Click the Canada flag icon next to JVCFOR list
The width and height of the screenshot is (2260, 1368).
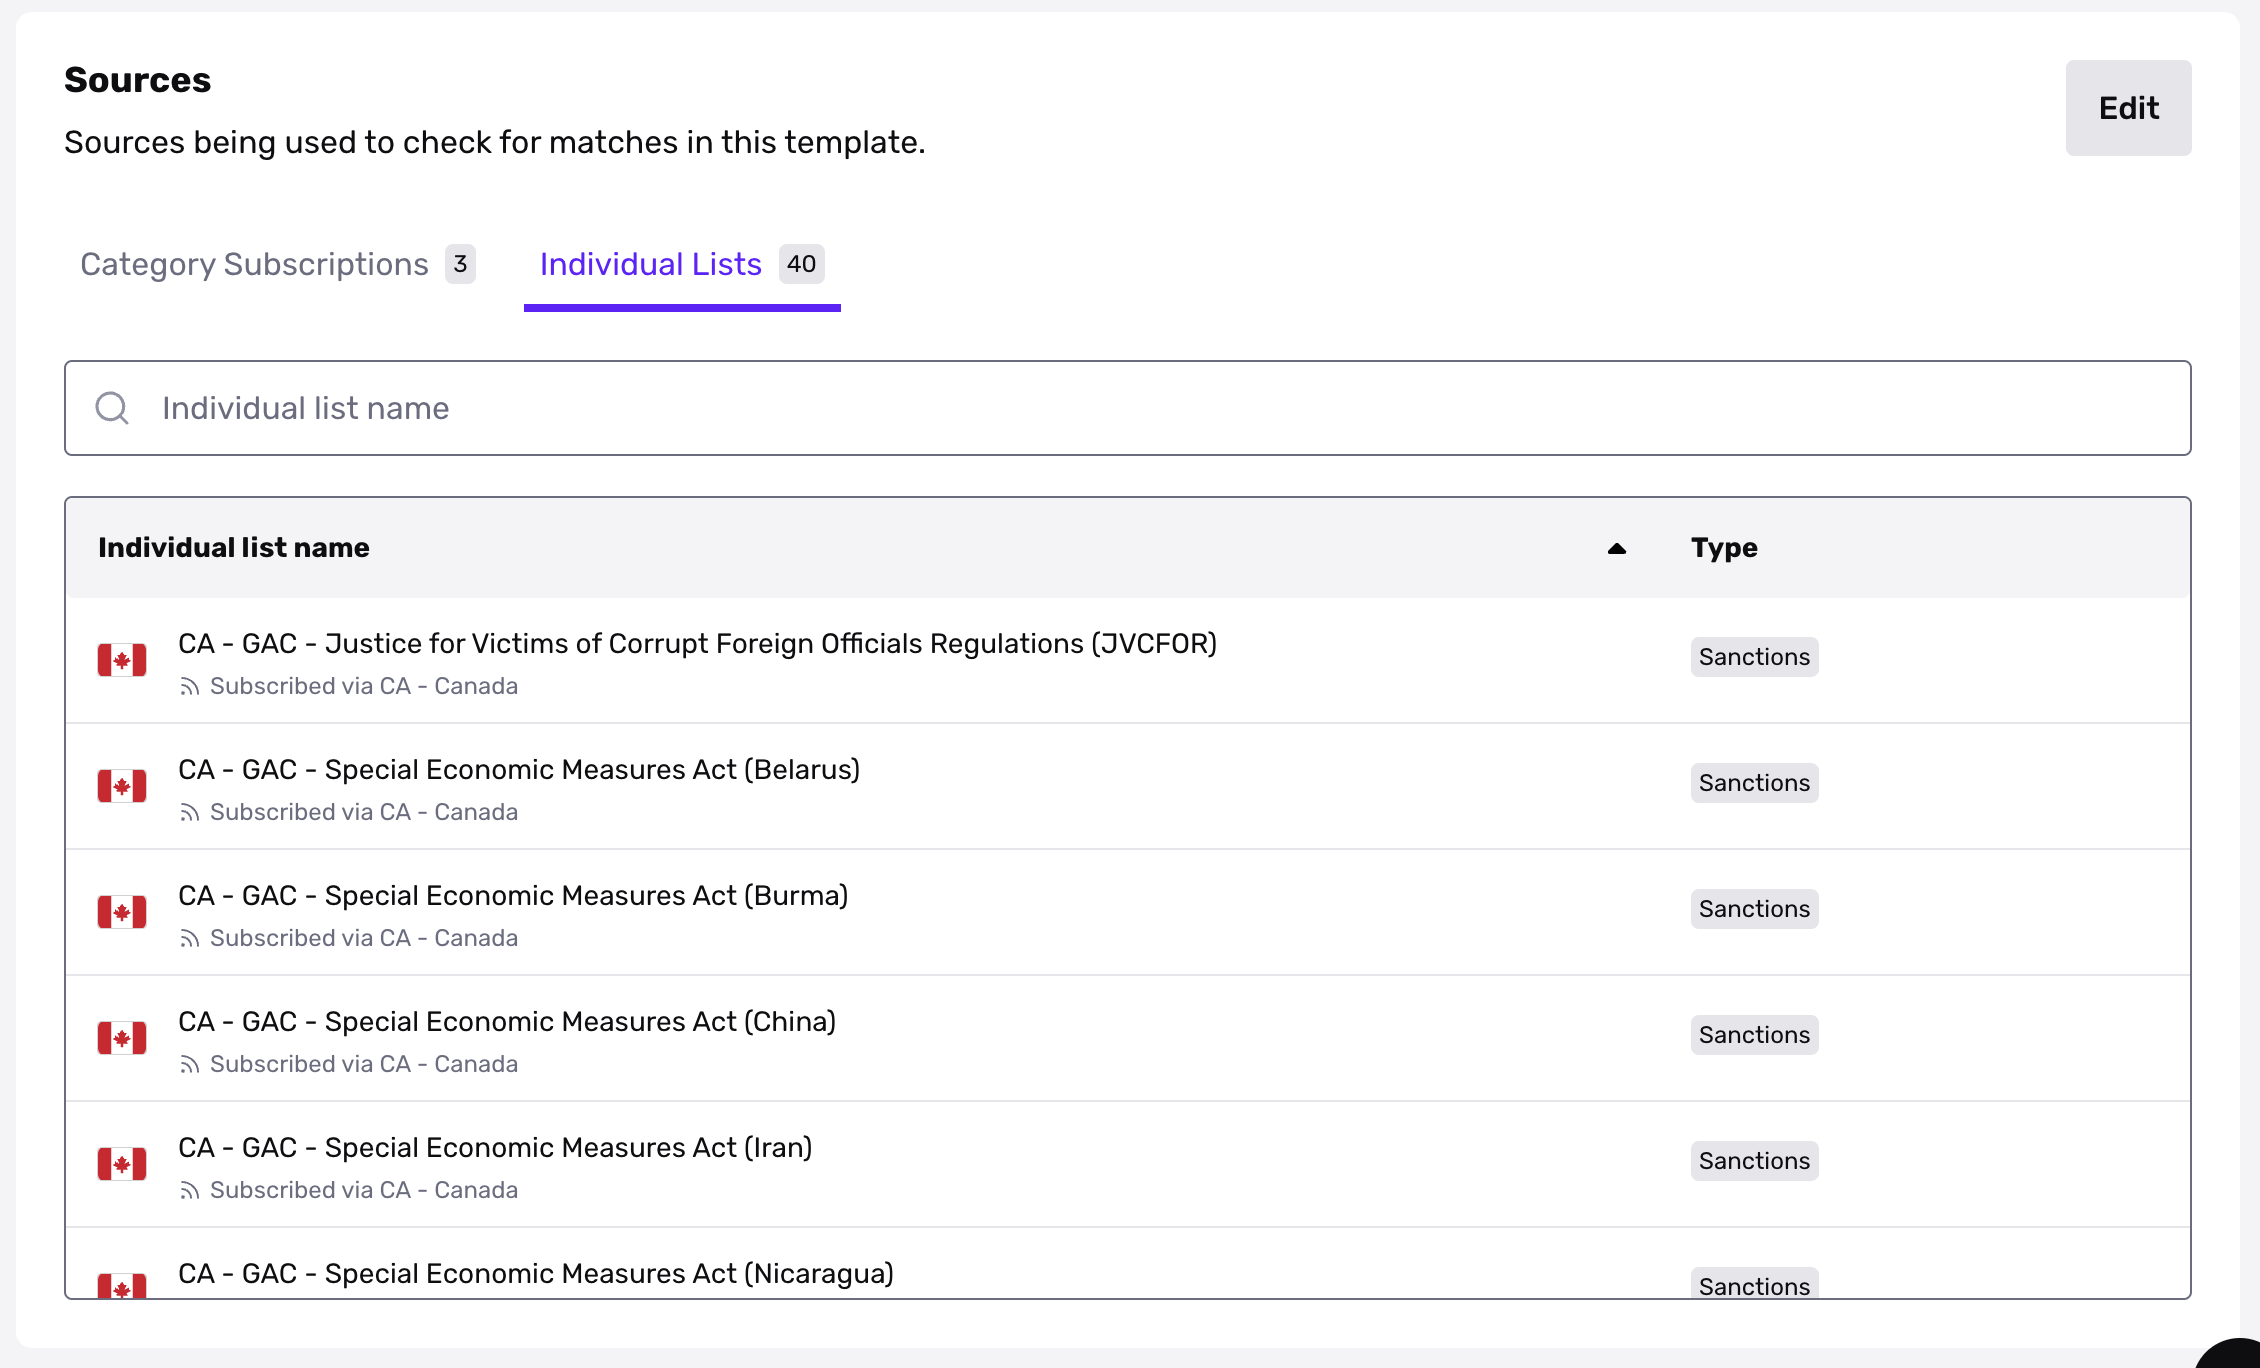122,660
